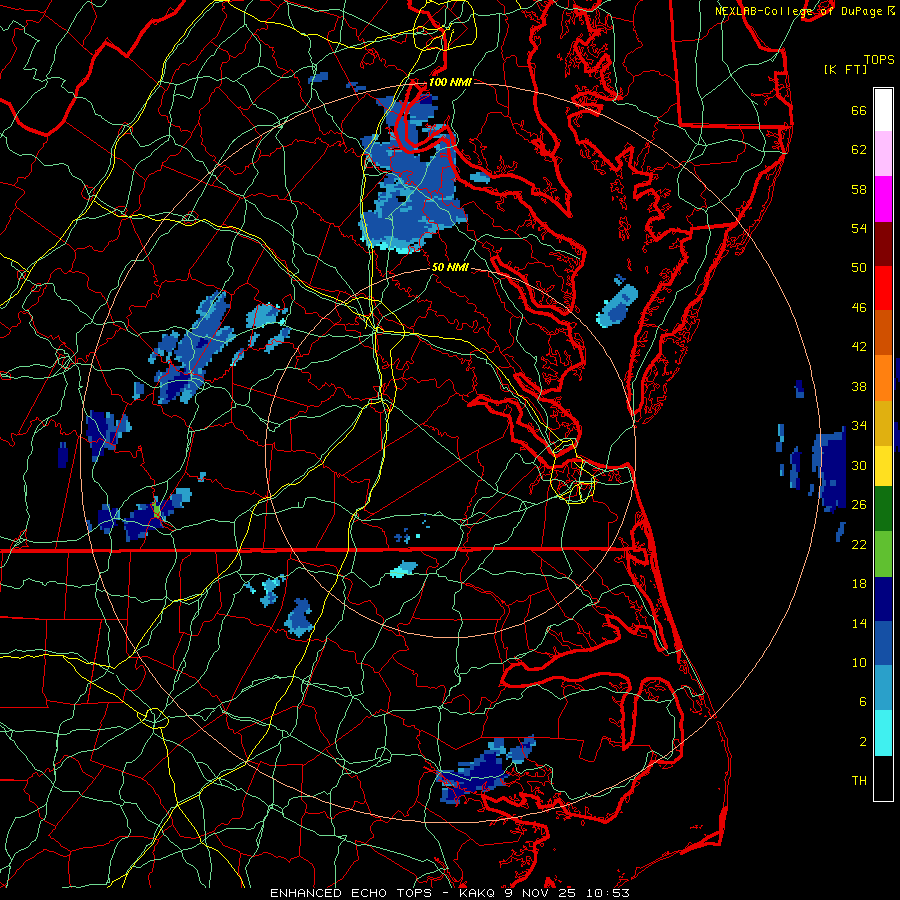Click the legend value "30"
Screen dimensions: 900x900
point(859,465)
